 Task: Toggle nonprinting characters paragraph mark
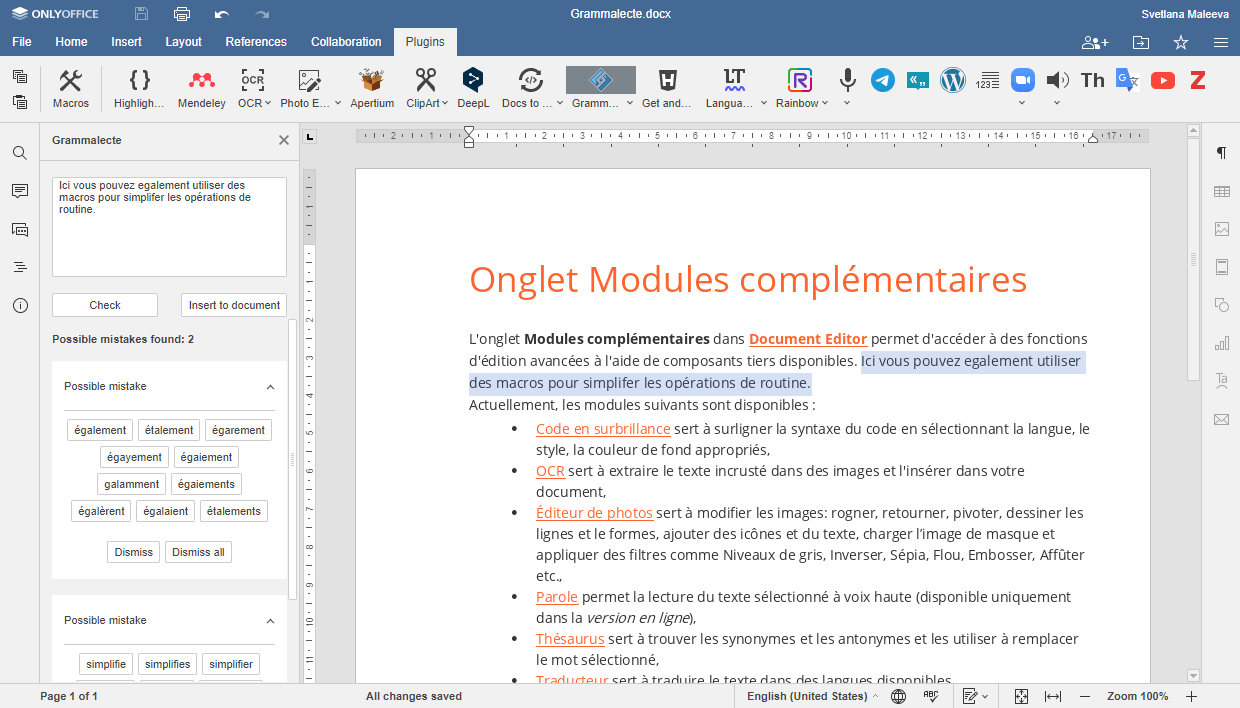[x=1221, y=153]
